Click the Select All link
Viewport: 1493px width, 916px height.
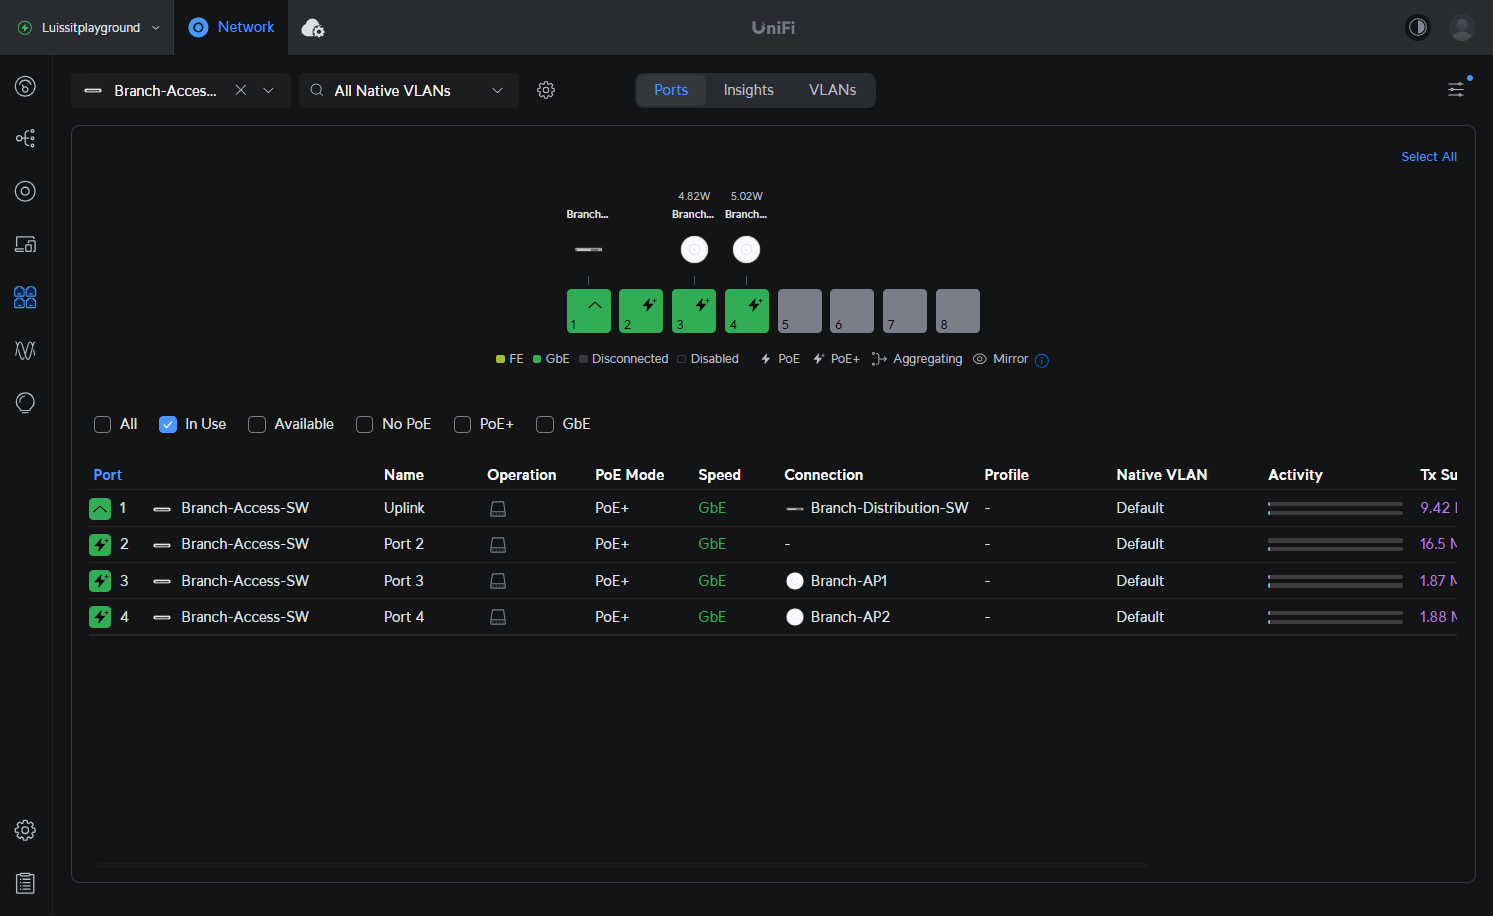1429,157
